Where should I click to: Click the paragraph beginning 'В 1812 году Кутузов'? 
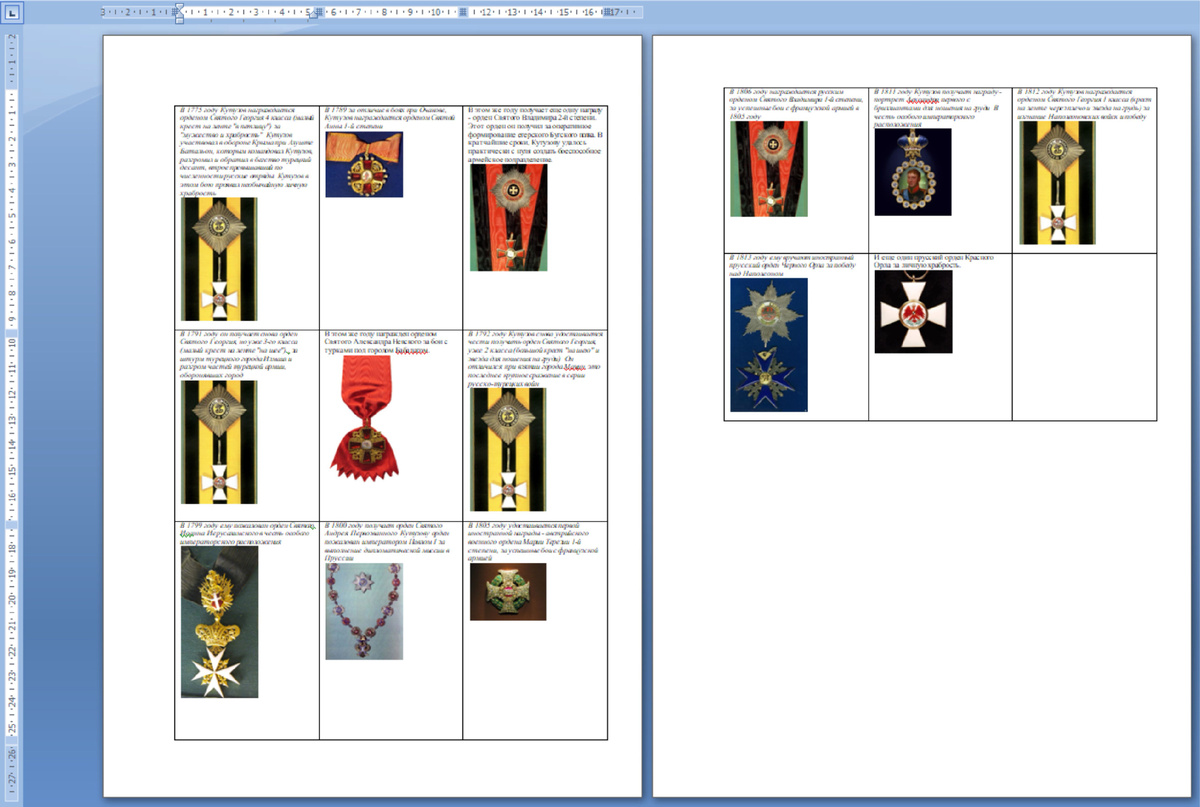point(1084,104)
